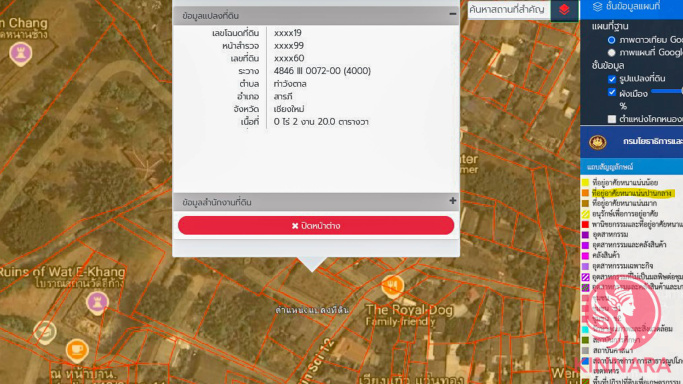Click the stacked-layers icon beside ชั้นข้อมูลแผนที่
The width and height of the screenshot is (683, 384).
(x=597, y=6)
